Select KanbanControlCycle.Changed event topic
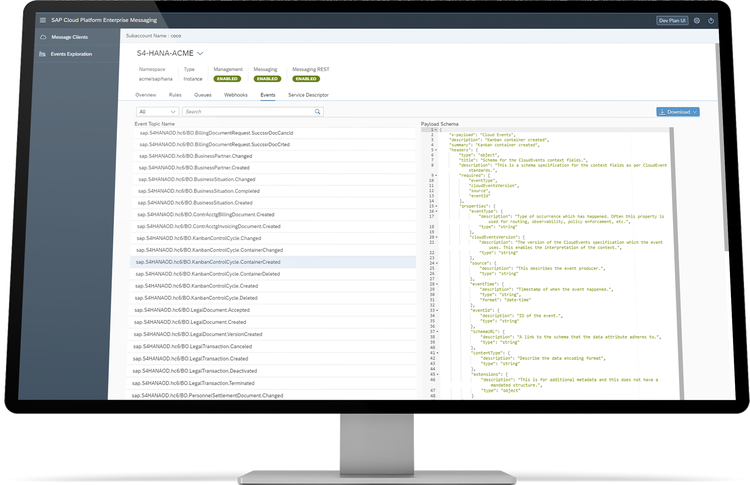 tap(273, 238)
